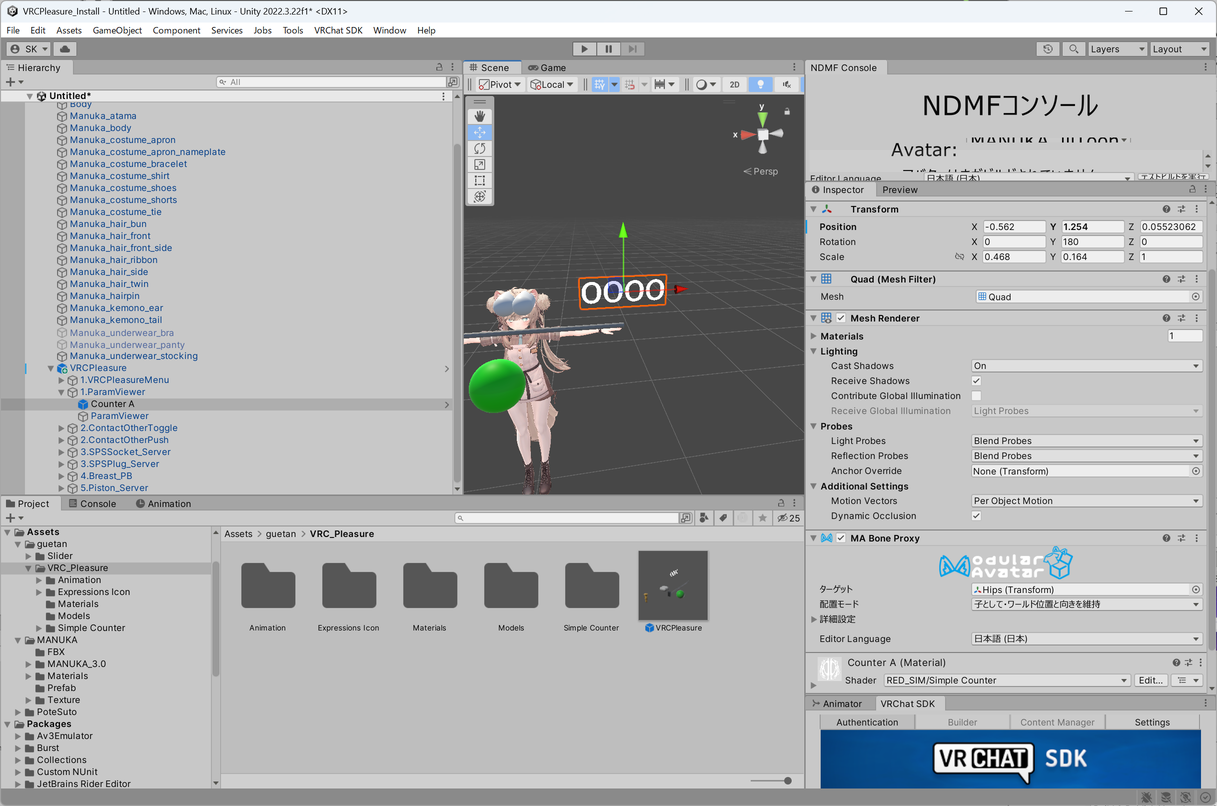Toggle Persp projection label
Viewport: 1217px width, 806px height.
761,171
